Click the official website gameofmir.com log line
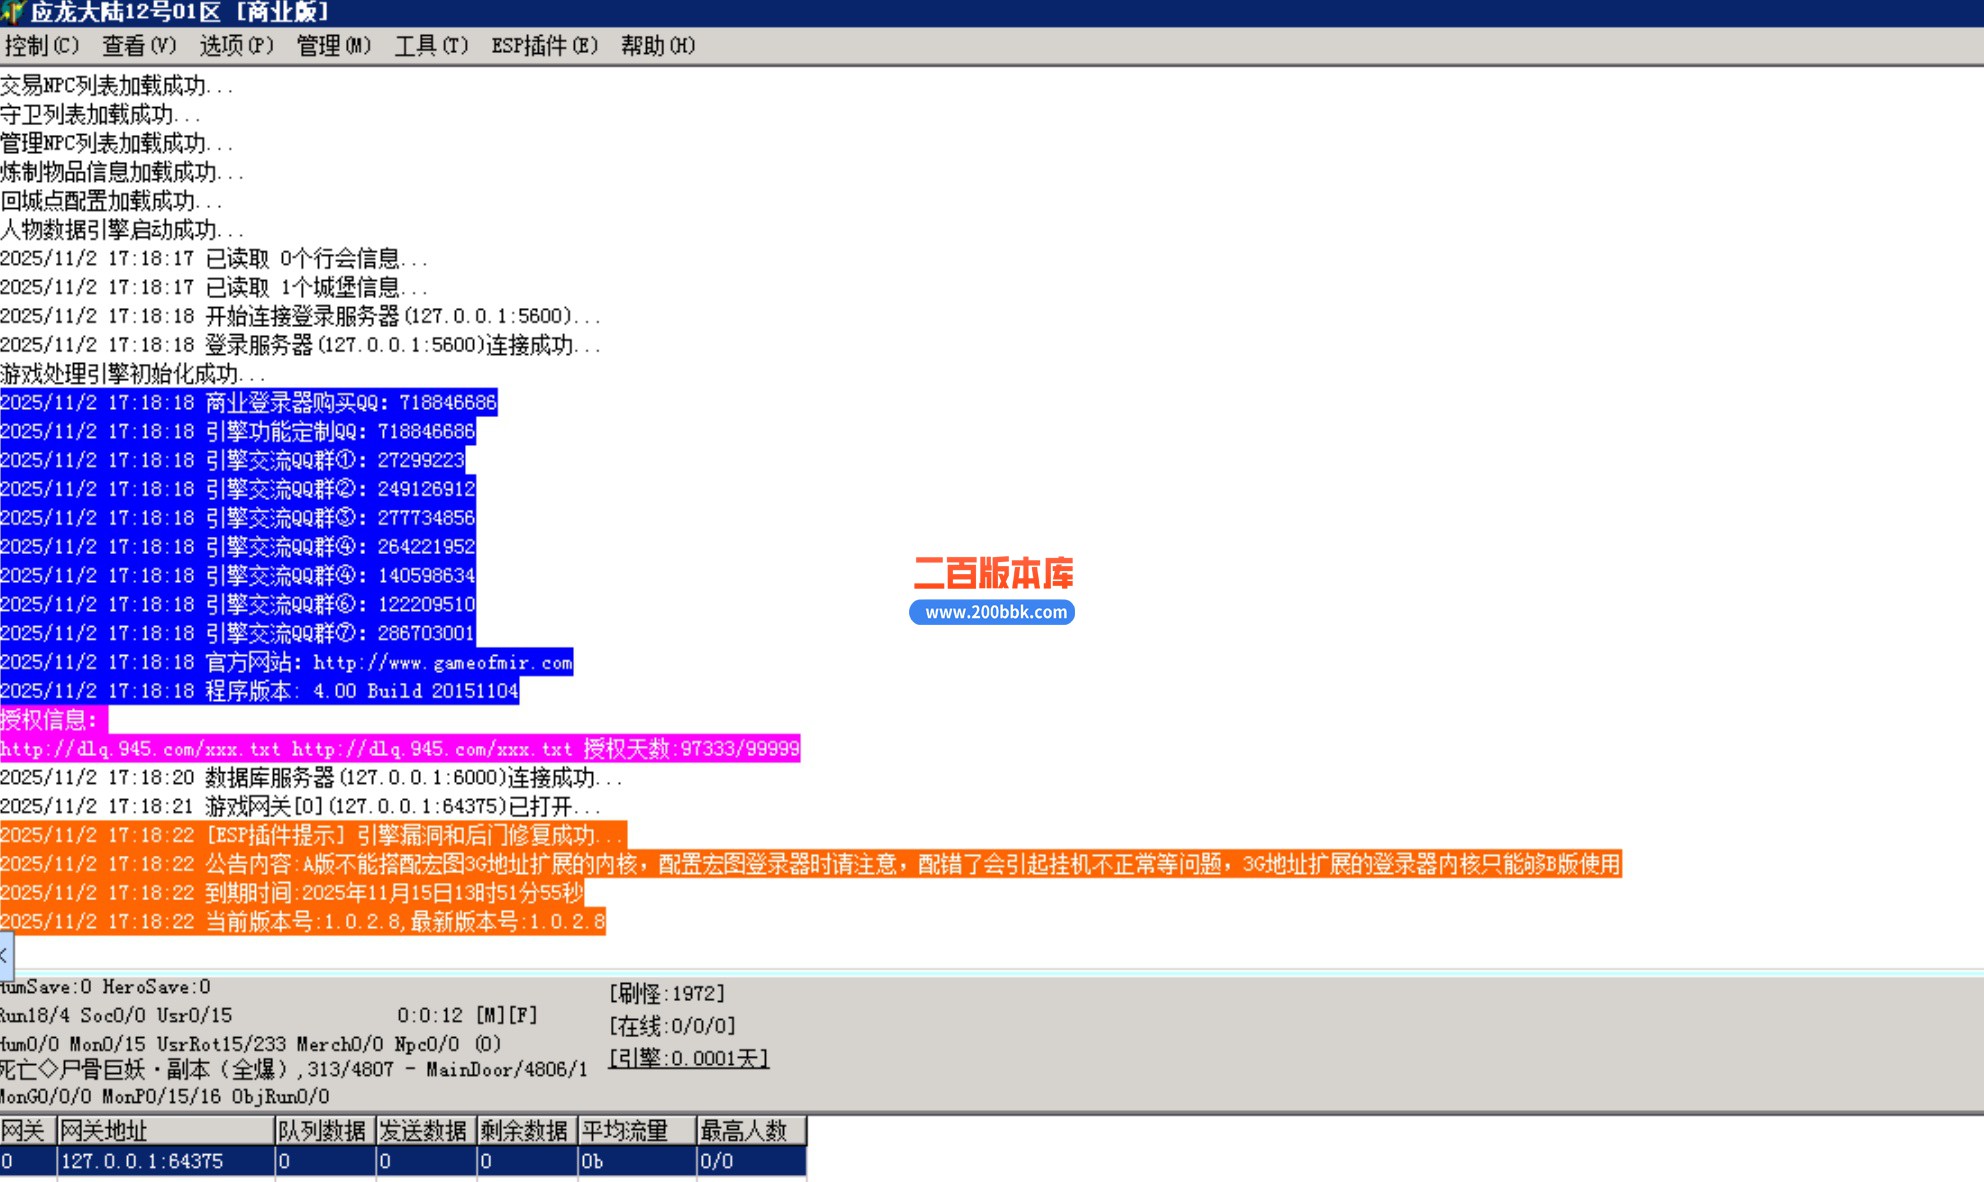Image resolution: width=1984 pixels, height=1182 pixels. click(x=287, y=663)
